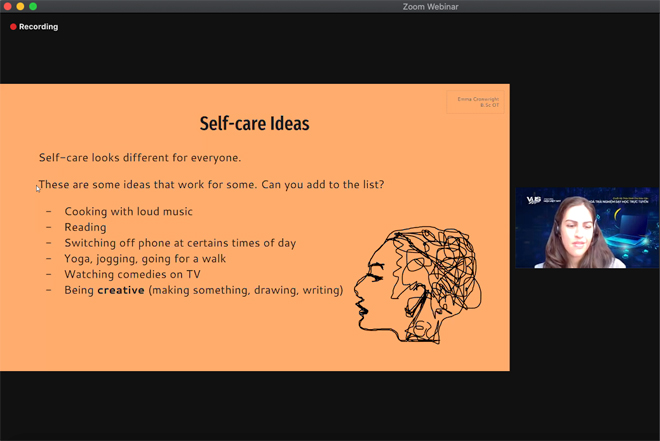Viewport: 660px width, 441px height.
Task: Click the bold word 'creative' on slide
Action: [121, 290]
